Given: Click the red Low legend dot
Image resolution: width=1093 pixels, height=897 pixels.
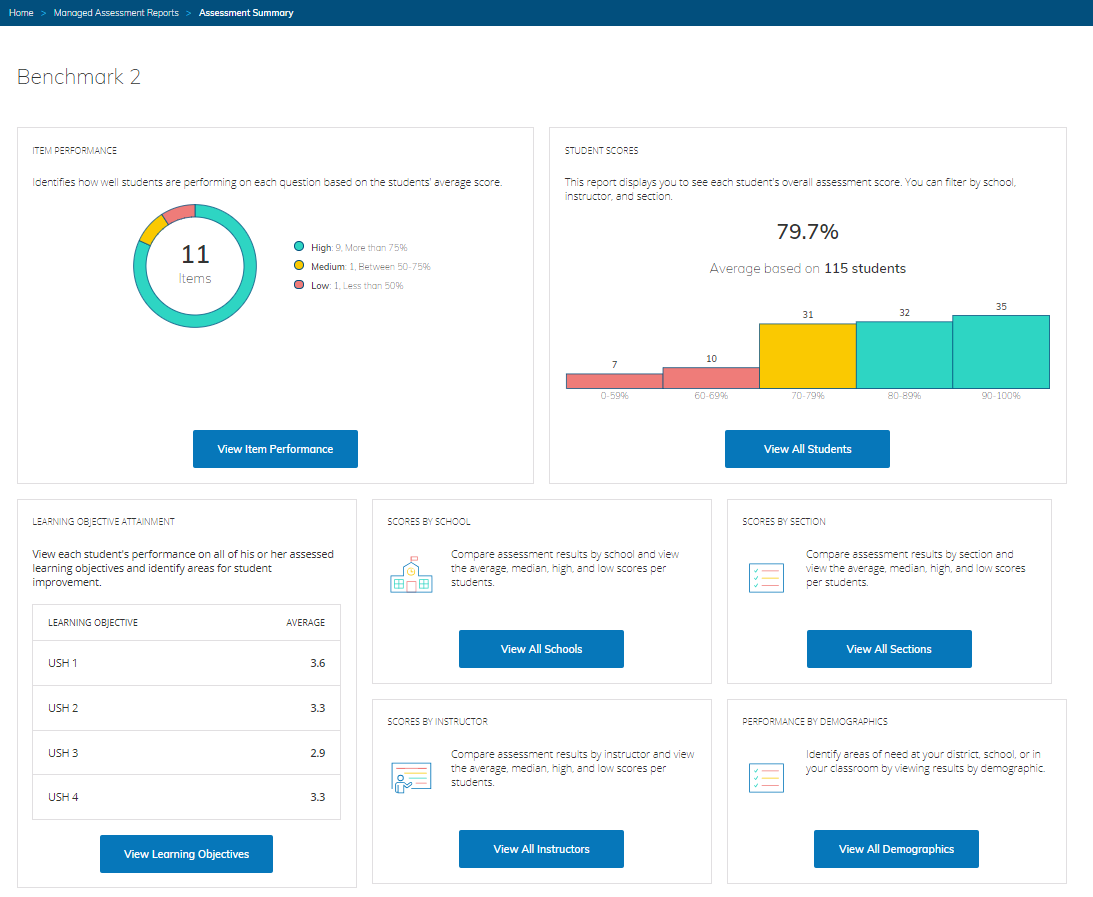Looking at the screenshot, I should point(299,286).
